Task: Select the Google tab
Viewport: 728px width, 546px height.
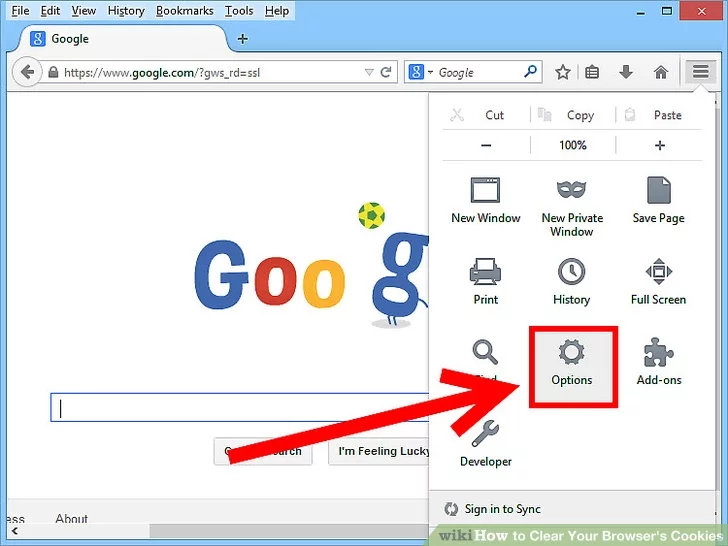Action: pyautogui.click(x=122, y=39)
